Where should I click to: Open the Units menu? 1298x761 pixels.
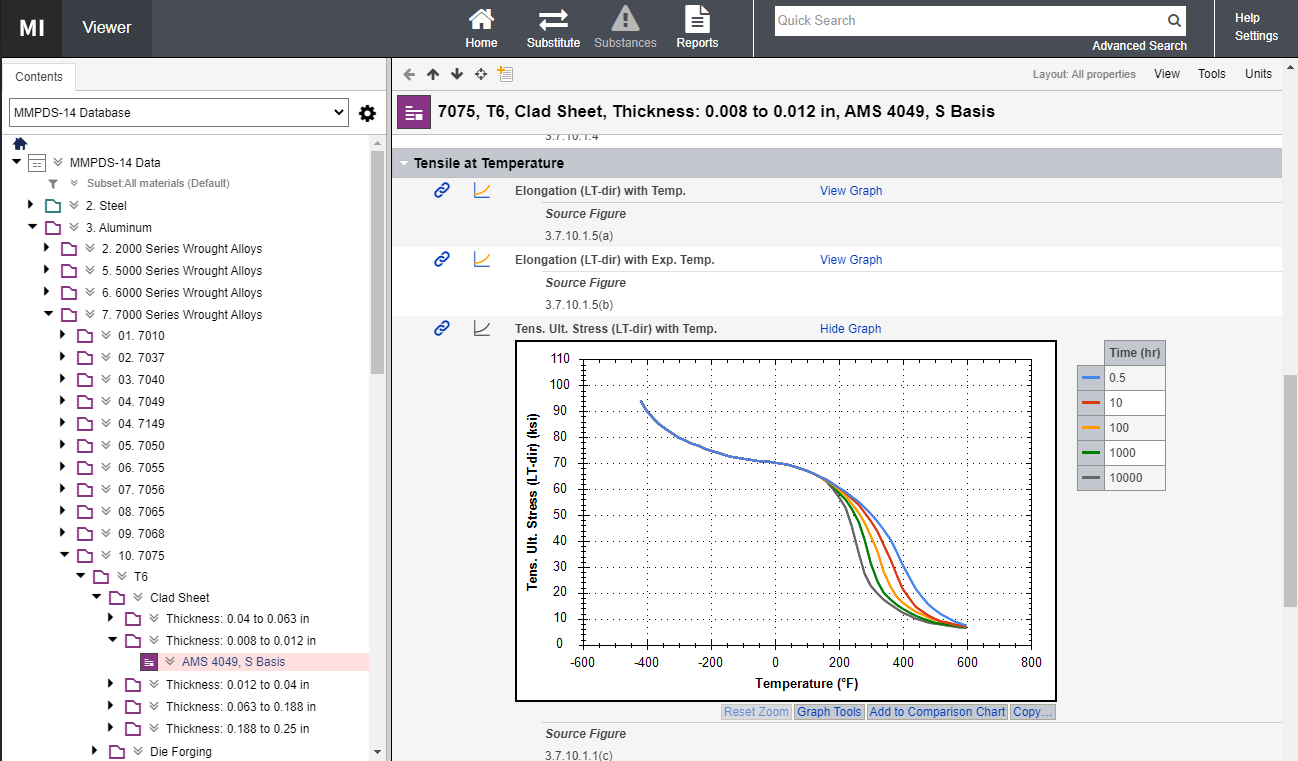click(x=1259, y=74)
